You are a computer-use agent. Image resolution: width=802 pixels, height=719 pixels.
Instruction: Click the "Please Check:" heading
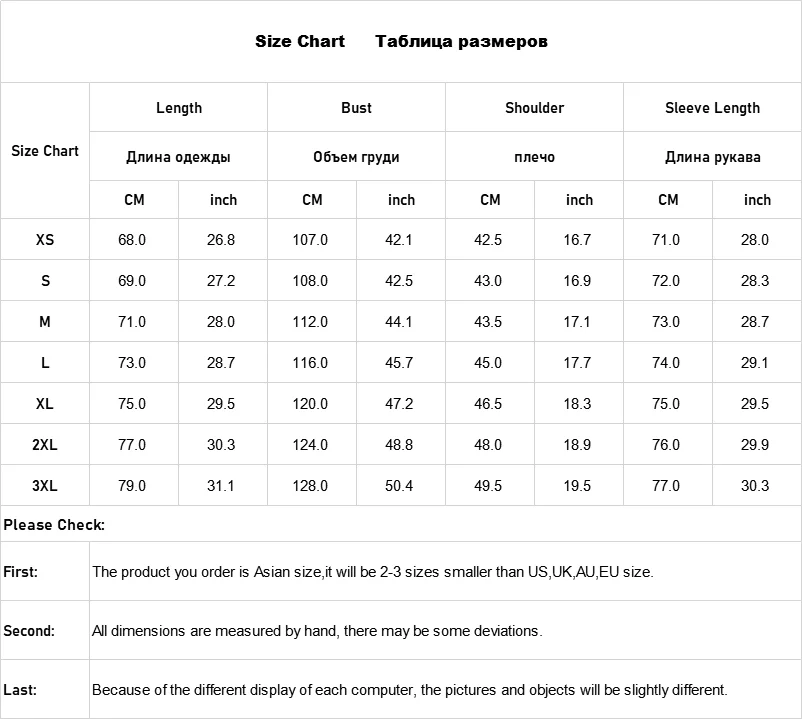coord(54,524)
